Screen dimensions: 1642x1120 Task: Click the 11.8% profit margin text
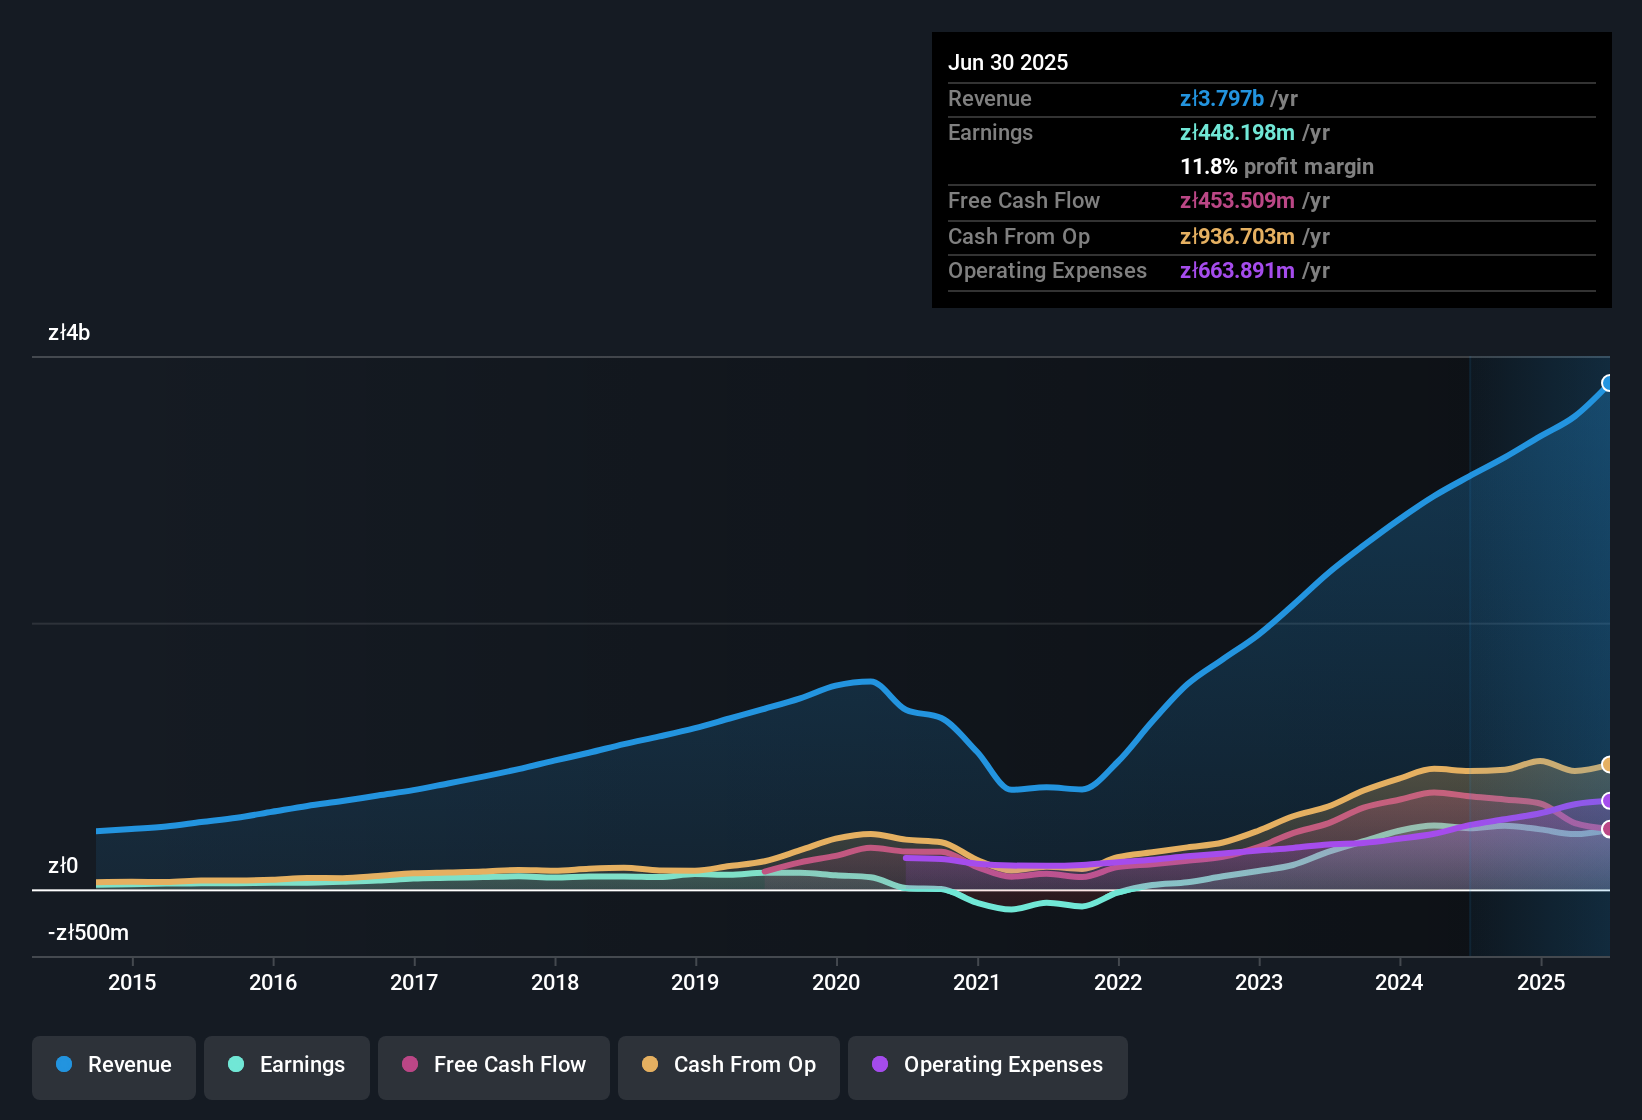coord(1277,166)
